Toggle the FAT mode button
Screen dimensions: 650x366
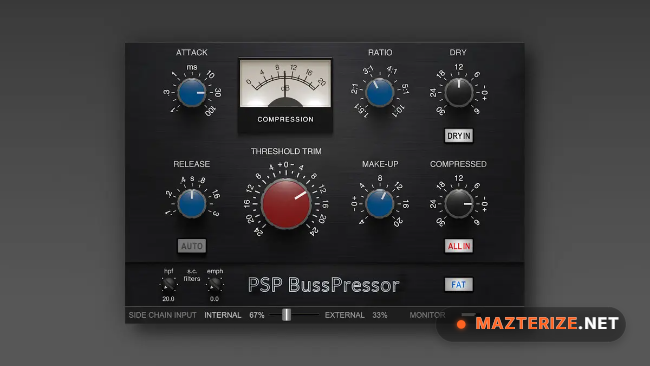click(458, 284)
